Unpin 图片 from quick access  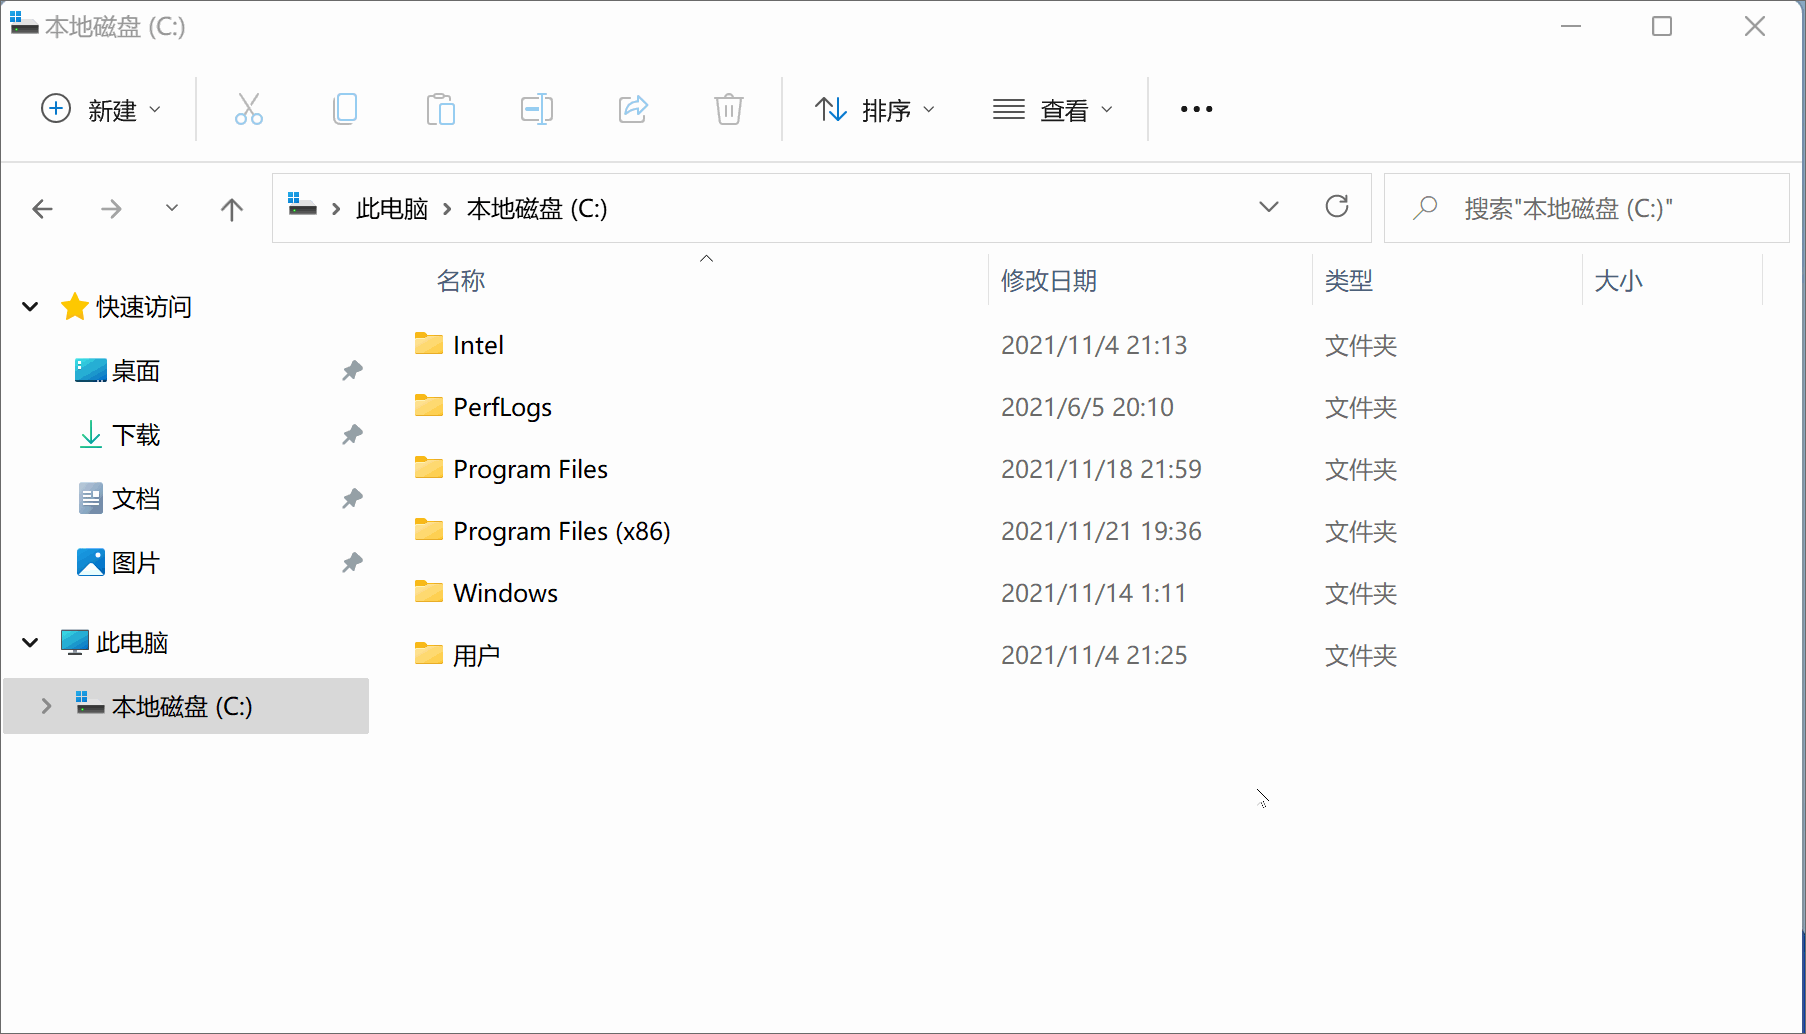point(352,562)
